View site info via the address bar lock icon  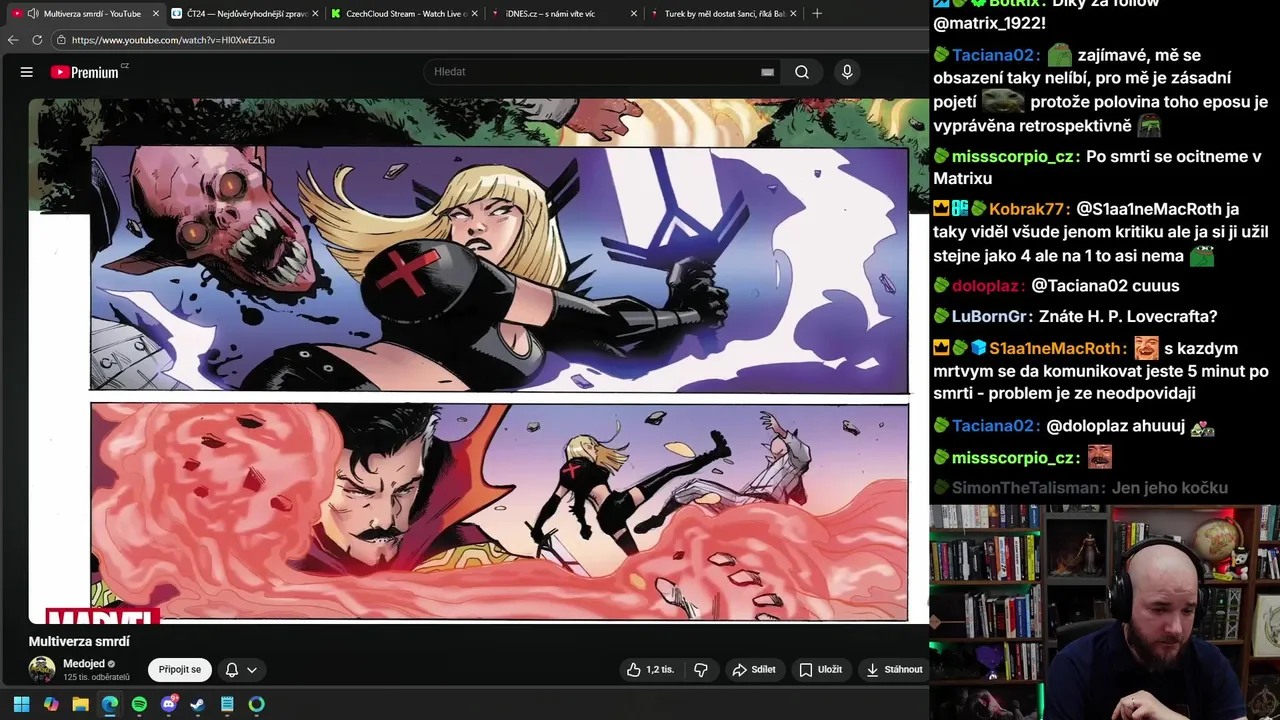coord(62,40)
